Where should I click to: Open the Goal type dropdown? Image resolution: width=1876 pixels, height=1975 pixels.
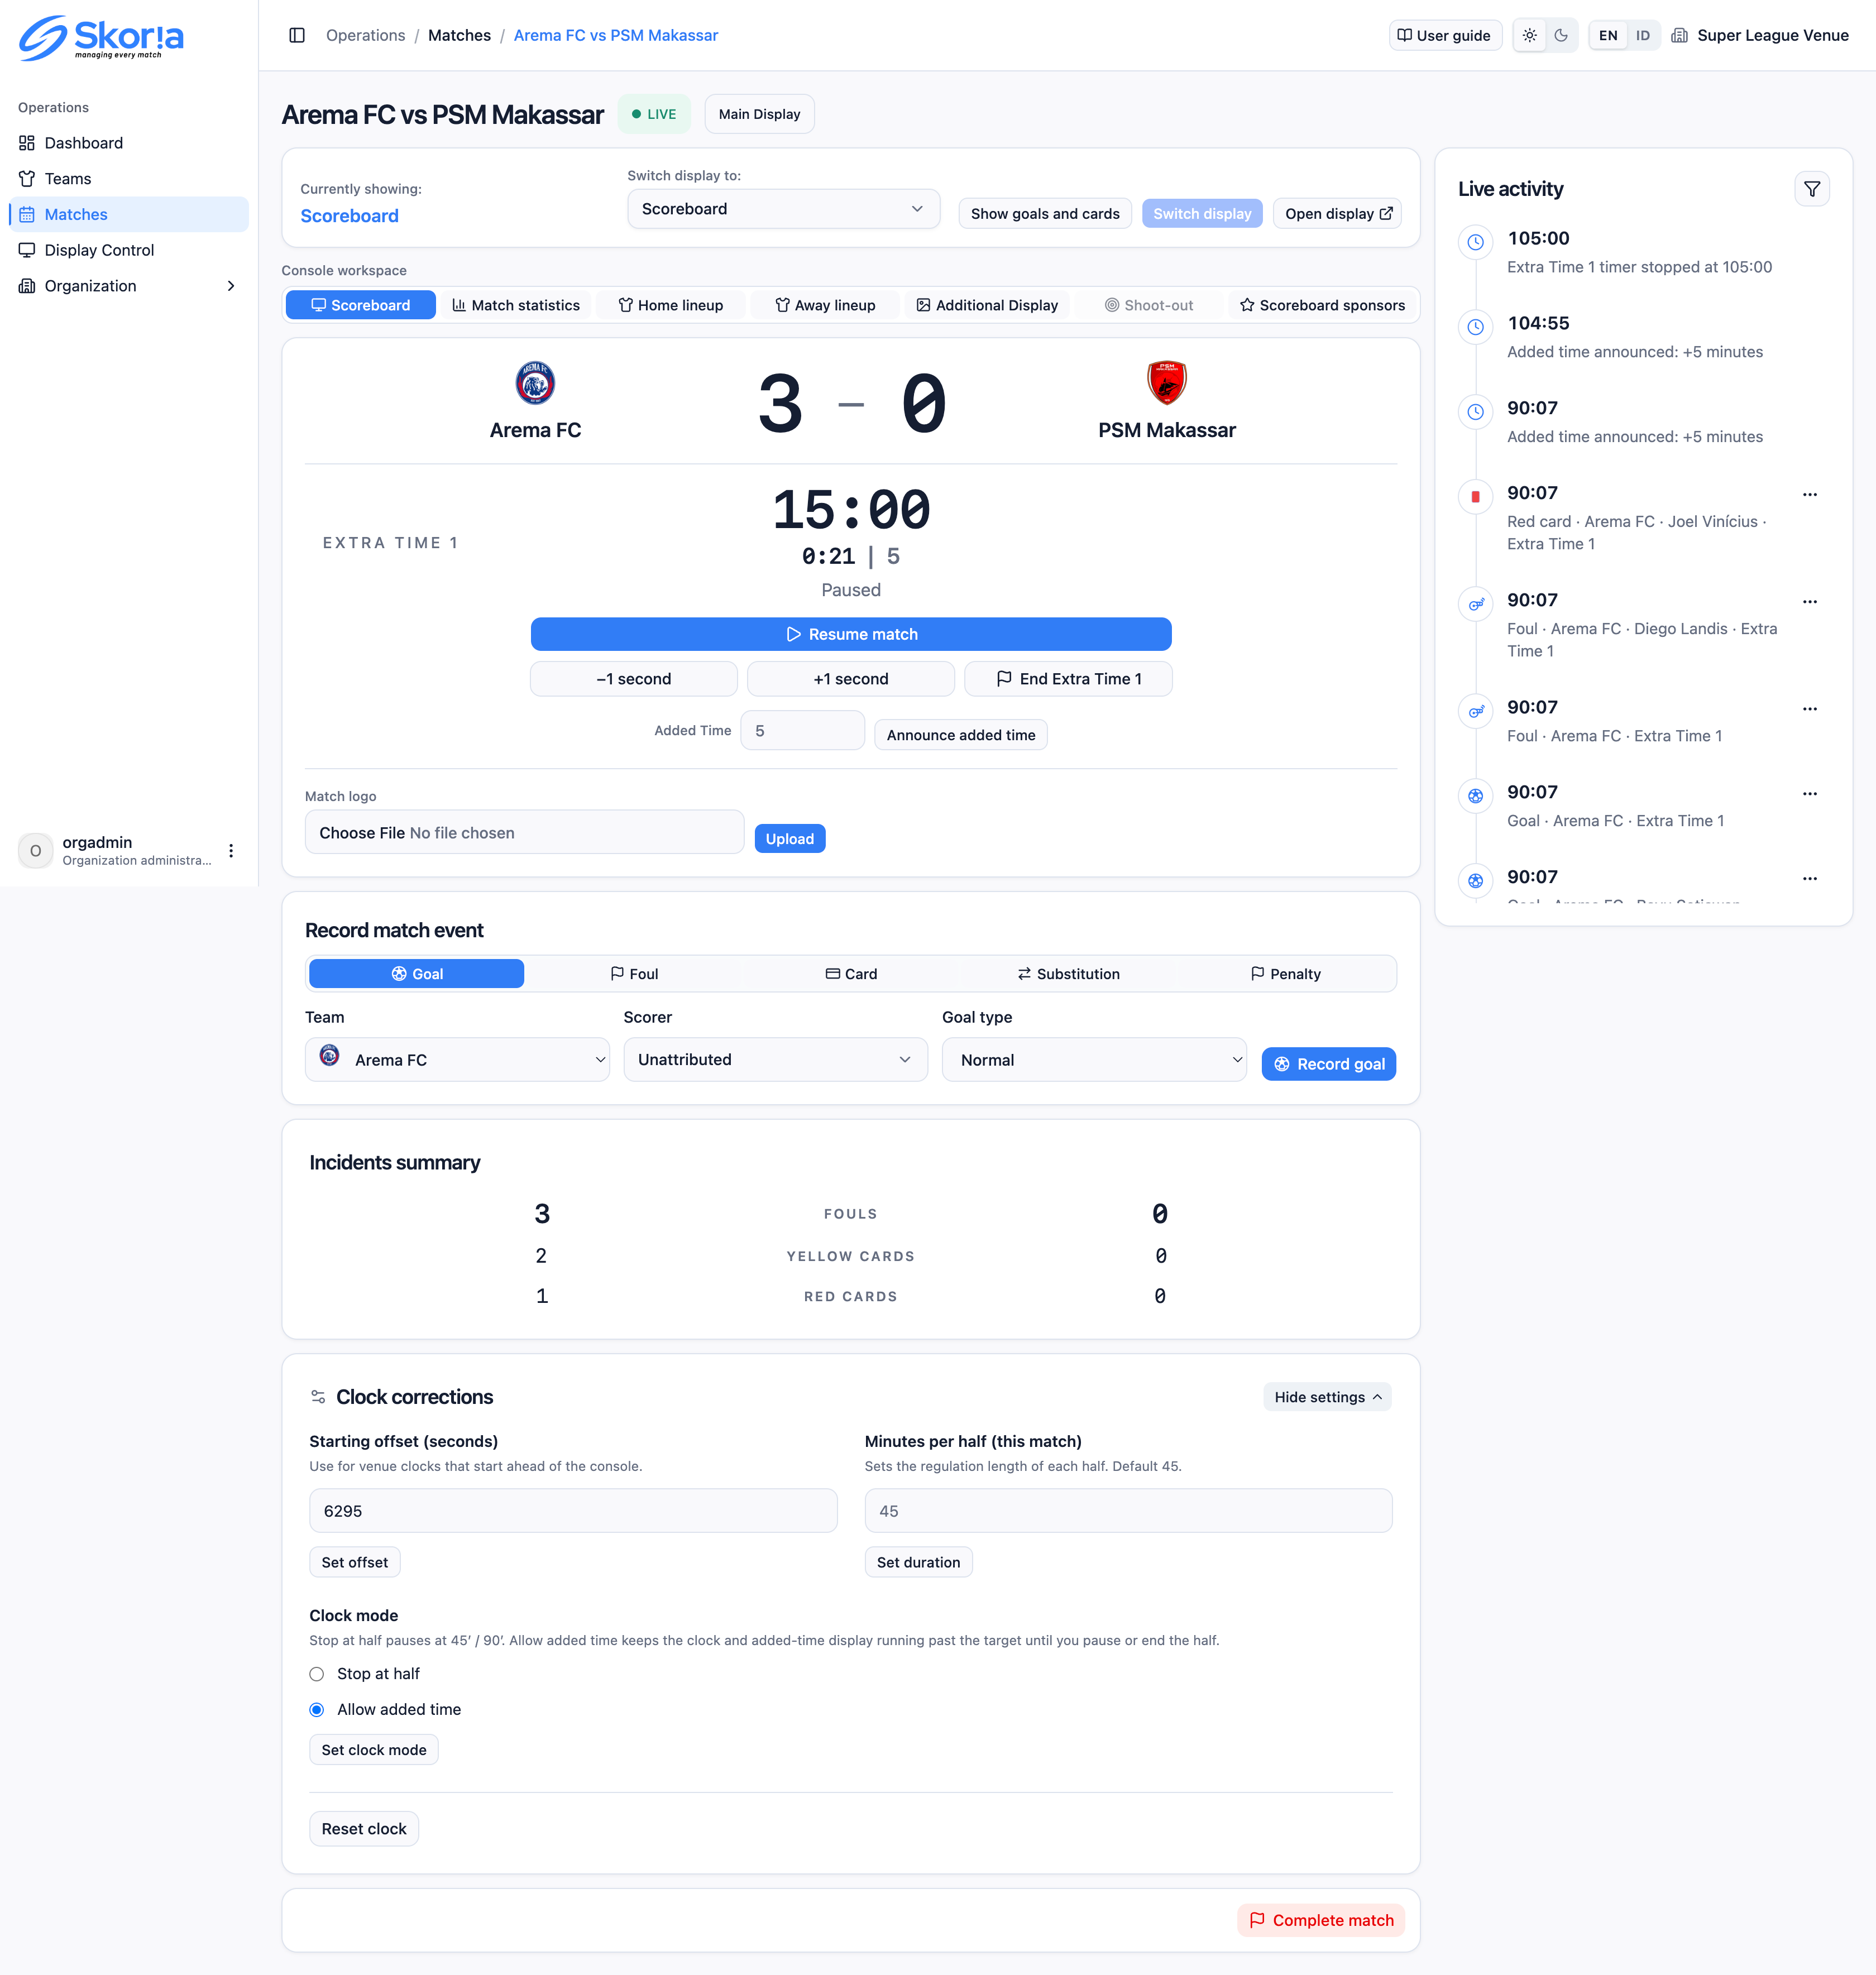point(1094,1060)
